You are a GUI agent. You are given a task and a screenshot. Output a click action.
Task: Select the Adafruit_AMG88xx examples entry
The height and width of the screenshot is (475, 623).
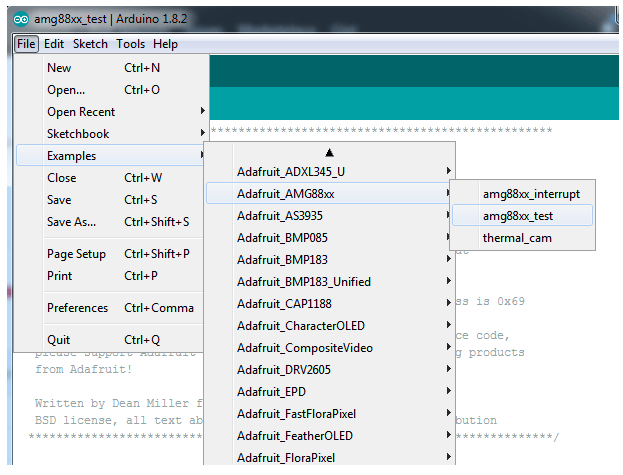tap(328, 193)
